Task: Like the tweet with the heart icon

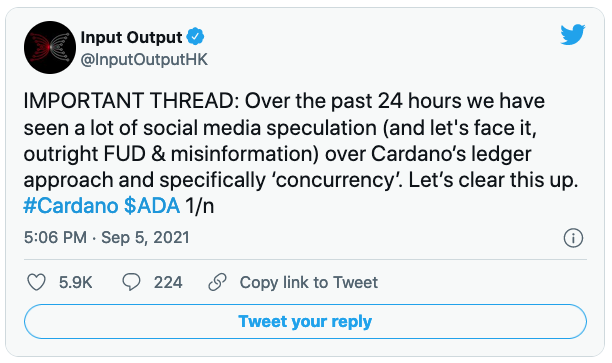Action: (36, 282)
